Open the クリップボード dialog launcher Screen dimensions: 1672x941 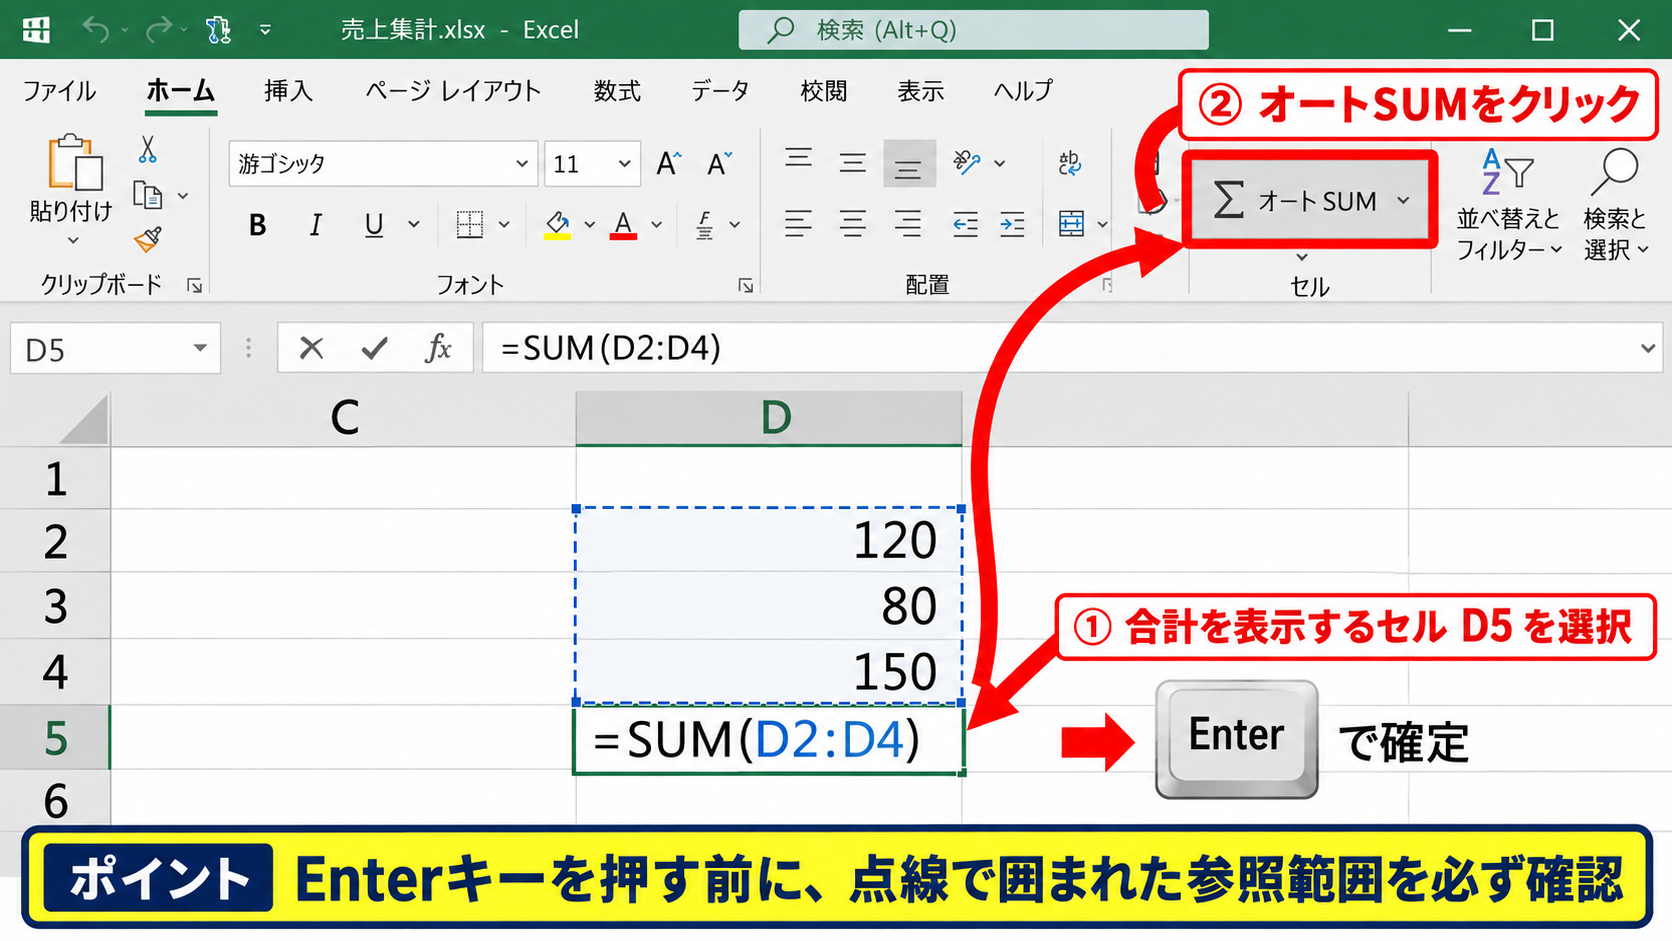(x=195, y=286)
